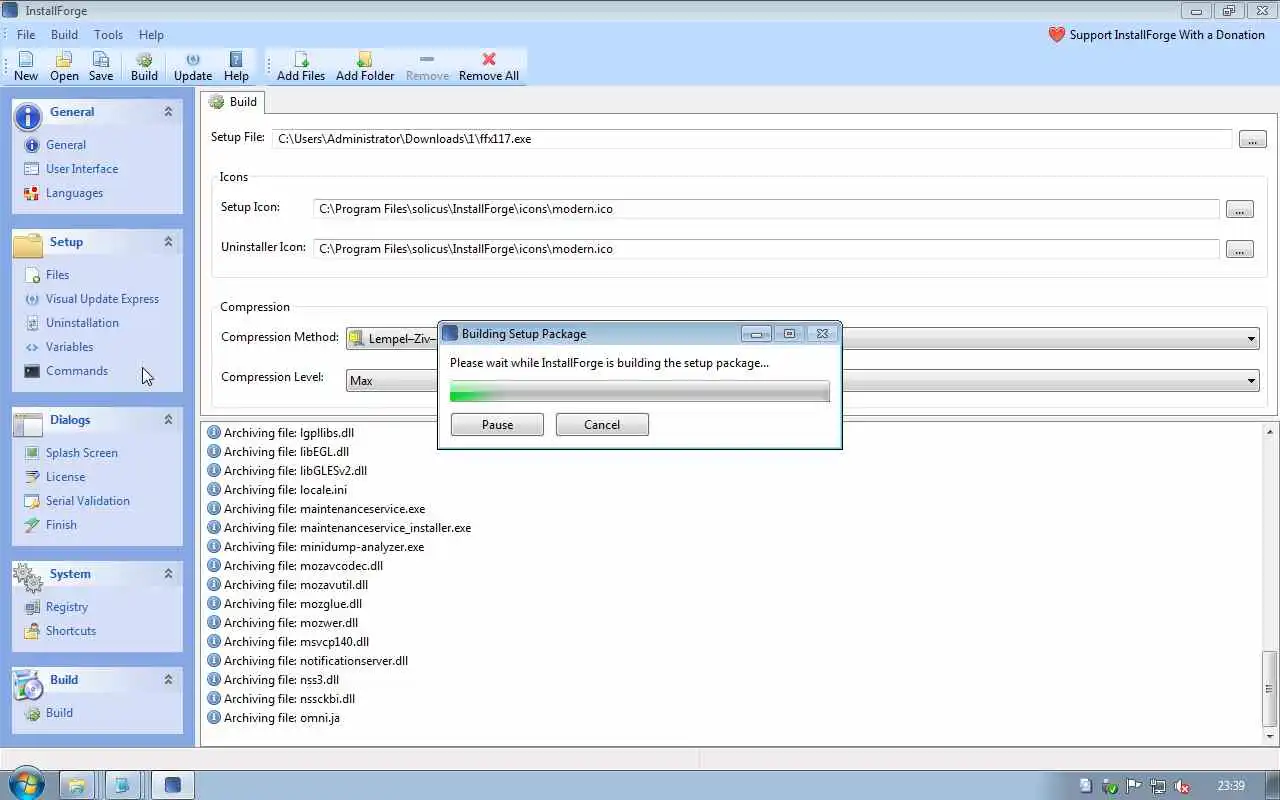
Task: Open the Build menu
Action: point(64,35)
